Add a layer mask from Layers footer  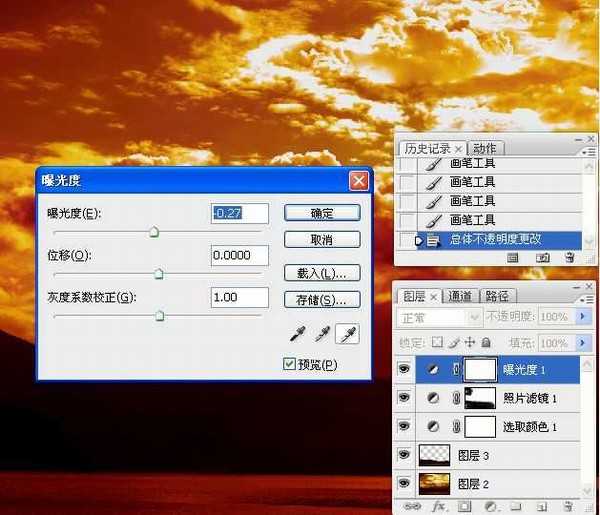463,507
